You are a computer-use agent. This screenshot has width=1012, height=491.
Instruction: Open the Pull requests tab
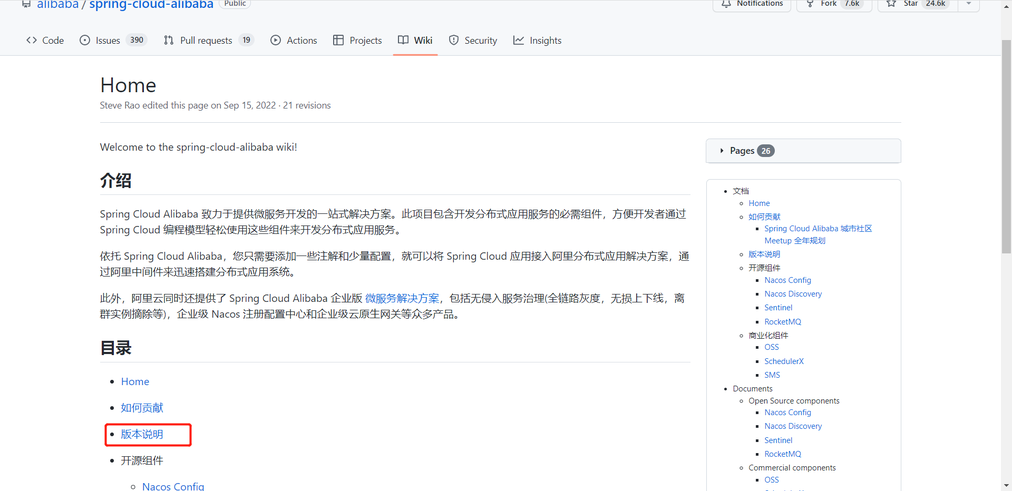[208, 40]
